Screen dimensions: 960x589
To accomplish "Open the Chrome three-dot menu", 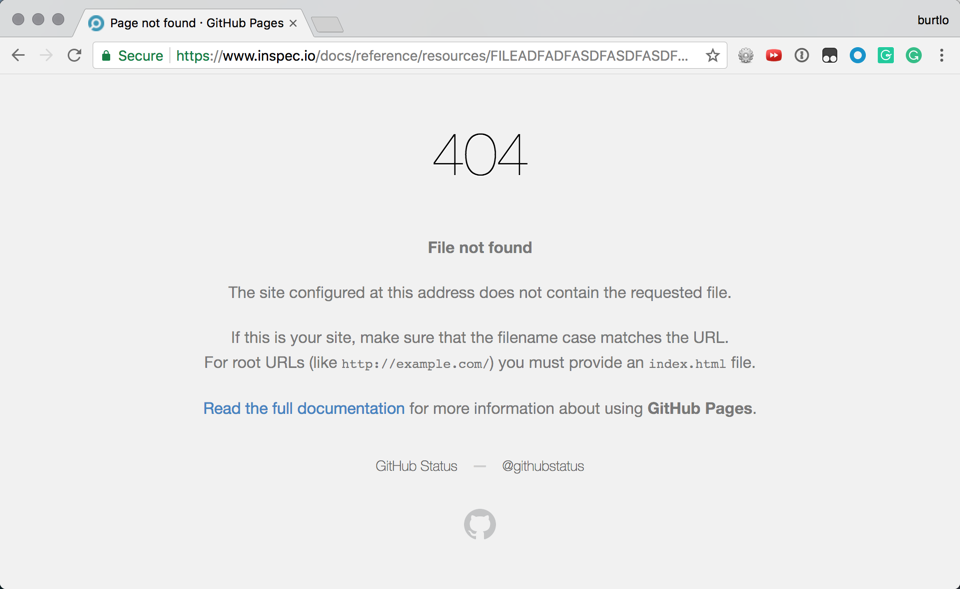I will coord(942,56).
